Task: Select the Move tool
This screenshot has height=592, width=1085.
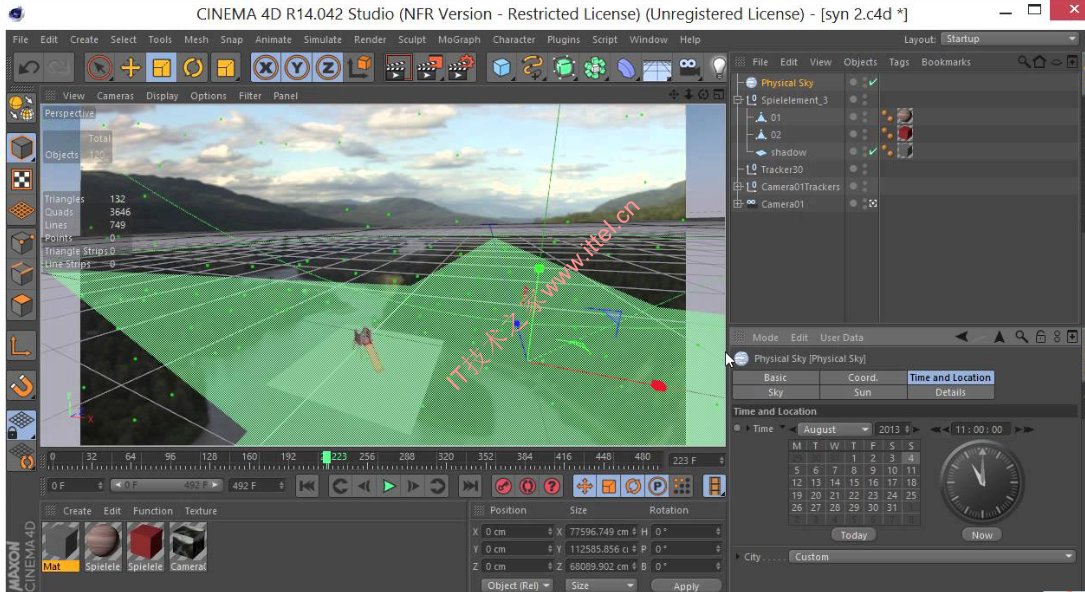Action: click(x=131, y=68)
